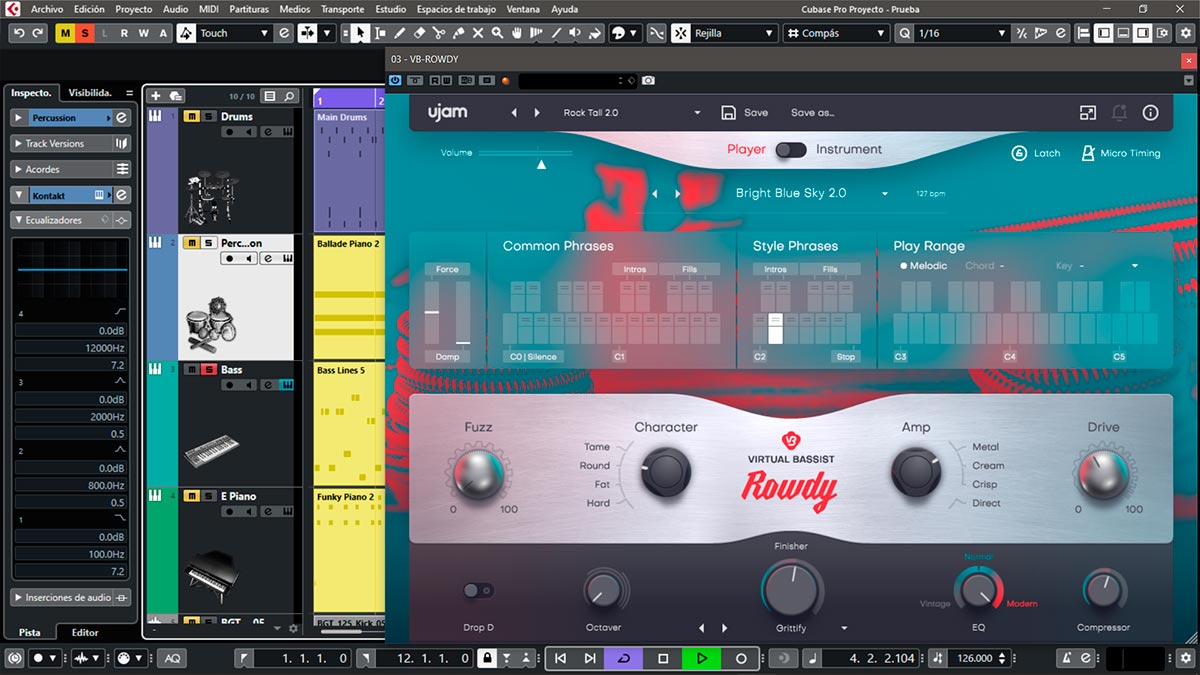Click the Undo arrow in the toolbar
1200x675 pixels.
(x=19, y=33)
